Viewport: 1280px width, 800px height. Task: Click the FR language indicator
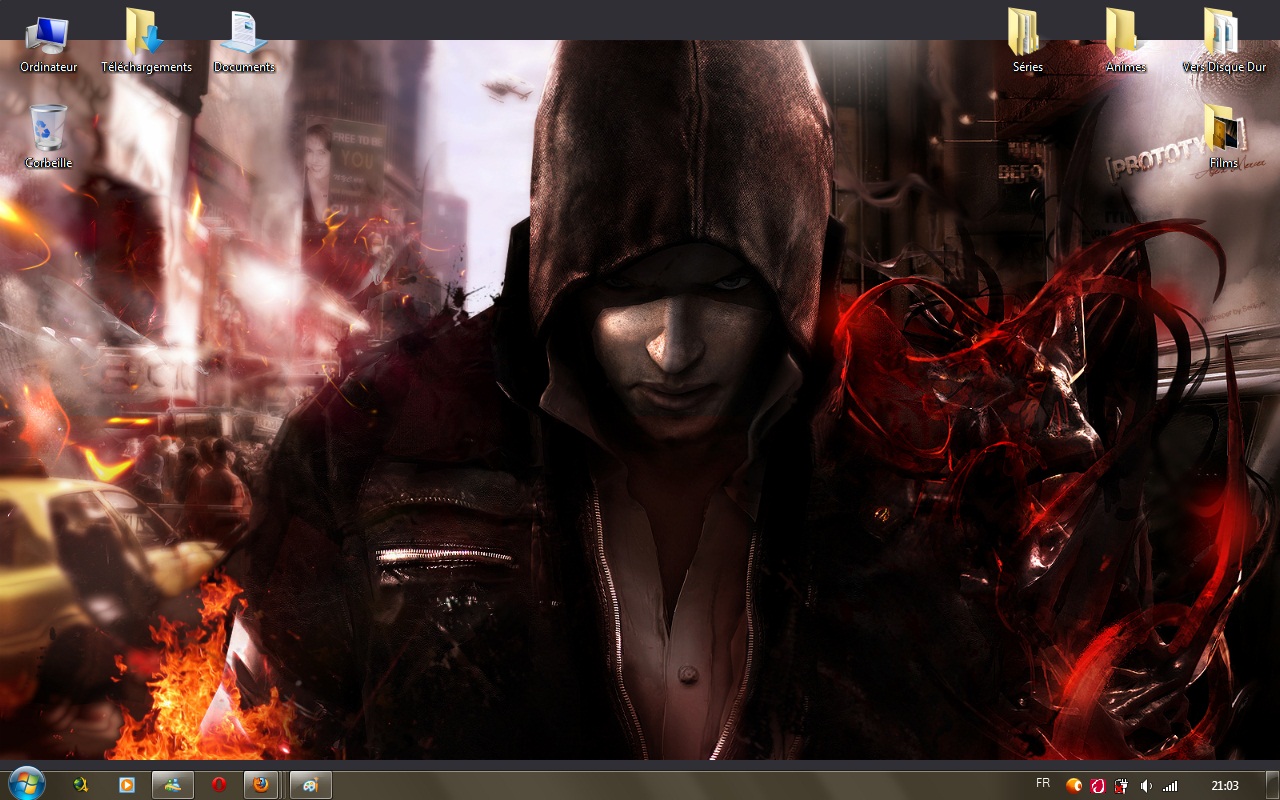[x=1043, y=783]
